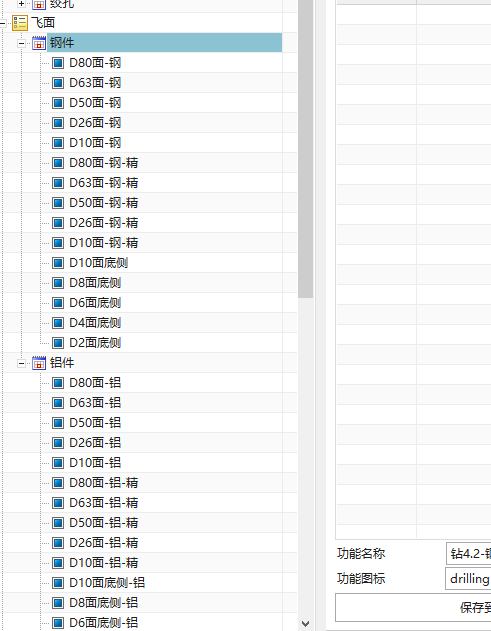Collapse the 钢件 tree node
Screen dimensions: 491x631
coord(21,43)
